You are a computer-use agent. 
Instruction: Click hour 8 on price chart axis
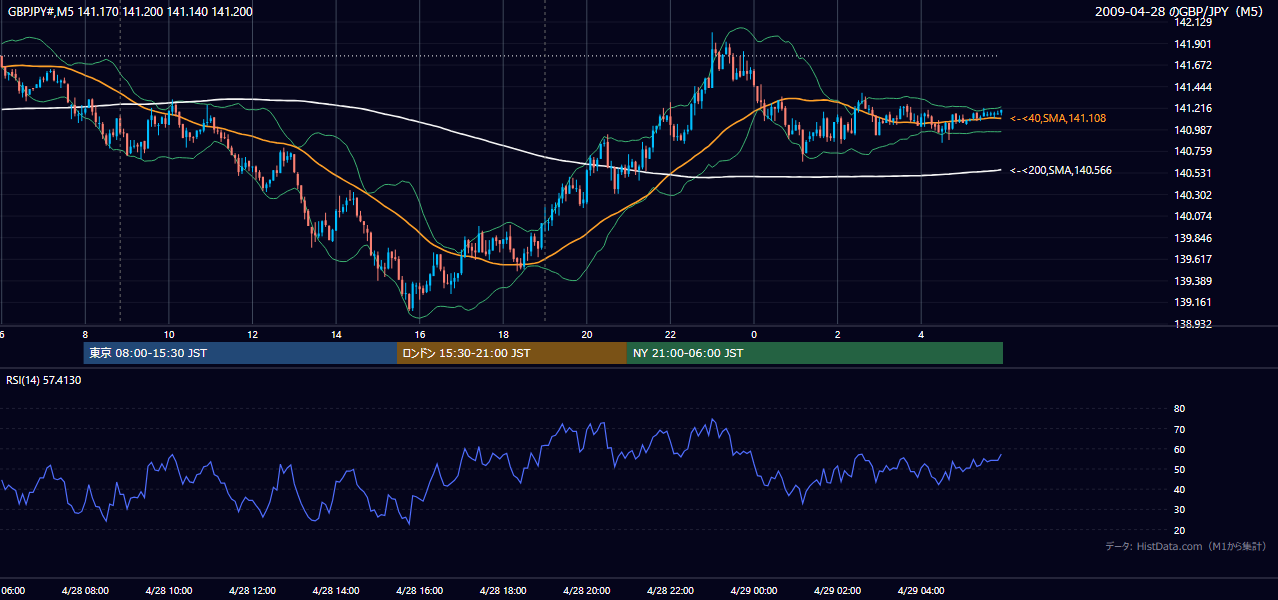(85, 335)
